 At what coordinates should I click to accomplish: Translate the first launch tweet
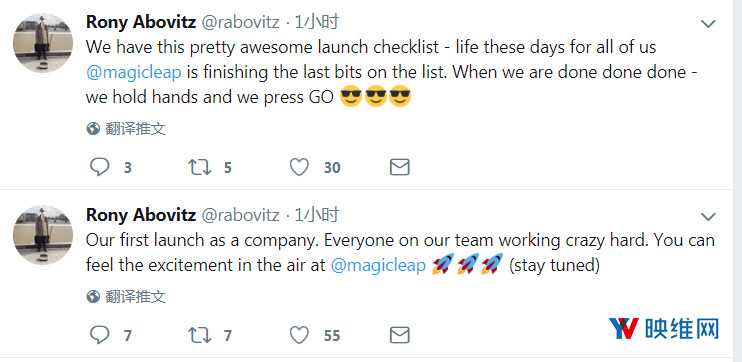pyautogui.click(x=126, y=297)
